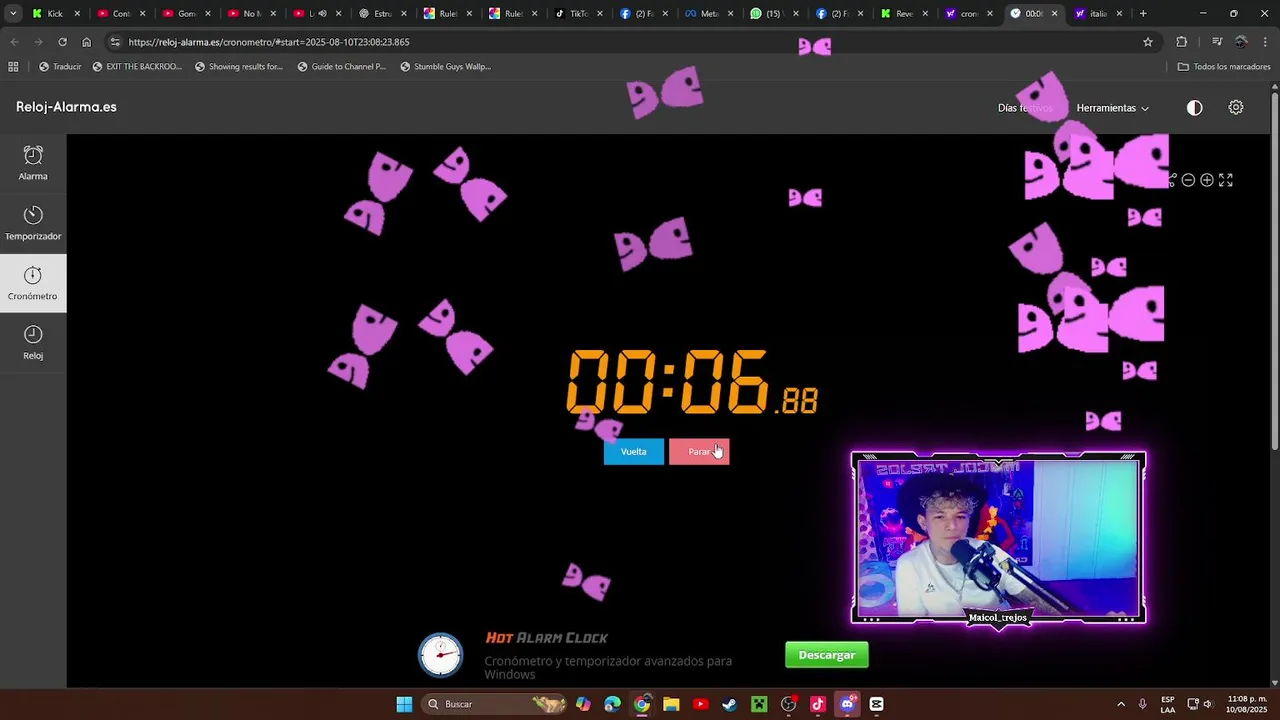Open OBS Studio from taskbar

(x=788, y=704)
